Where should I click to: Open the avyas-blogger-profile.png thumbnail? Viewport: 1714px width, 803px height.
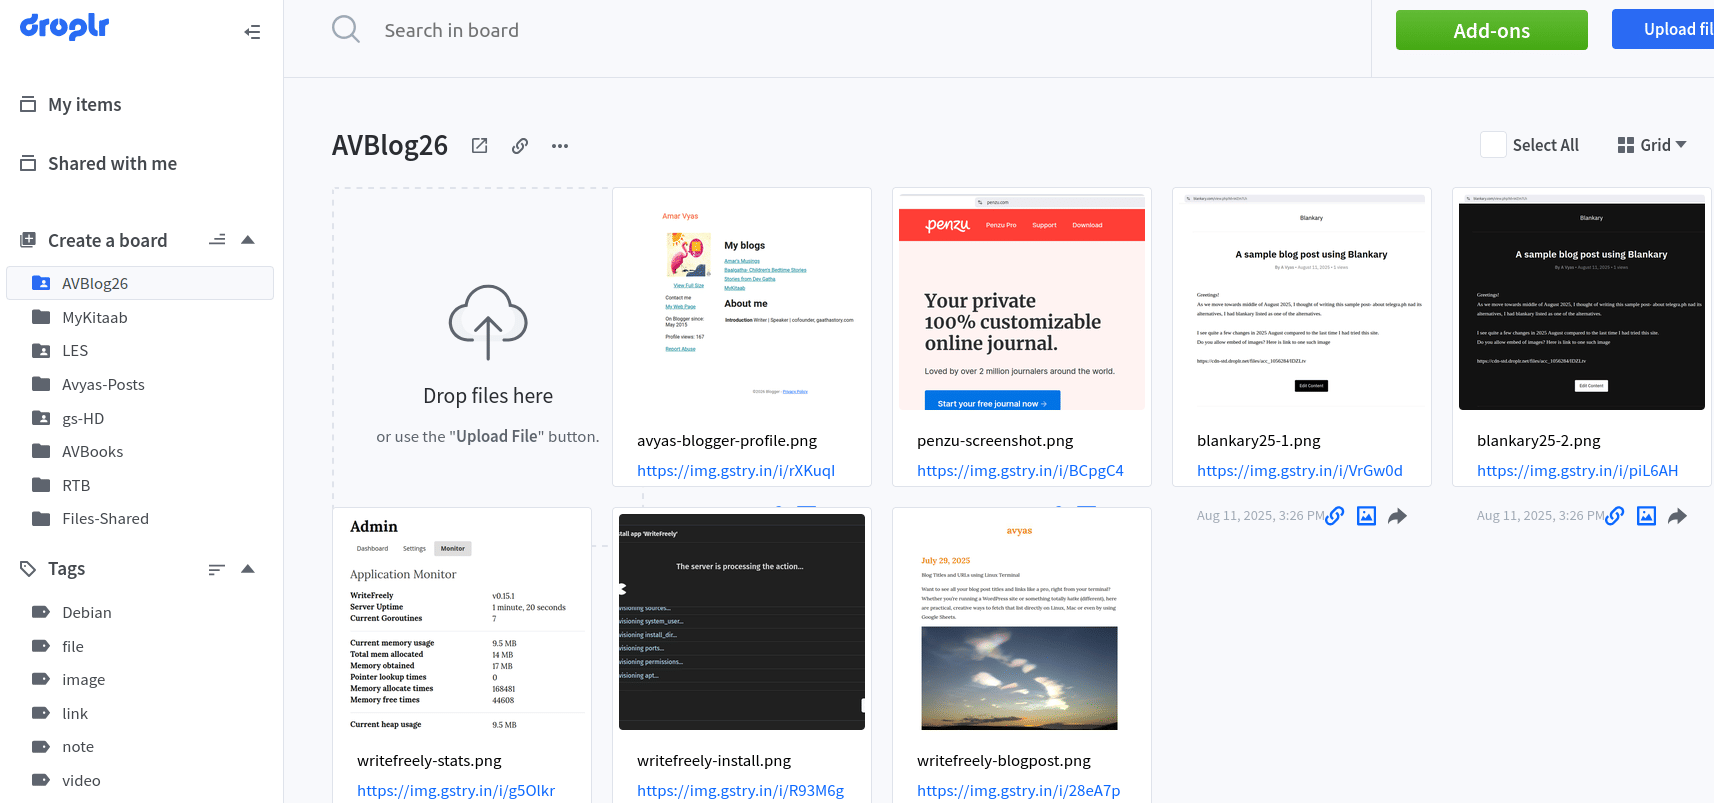[x=742, y=302]
